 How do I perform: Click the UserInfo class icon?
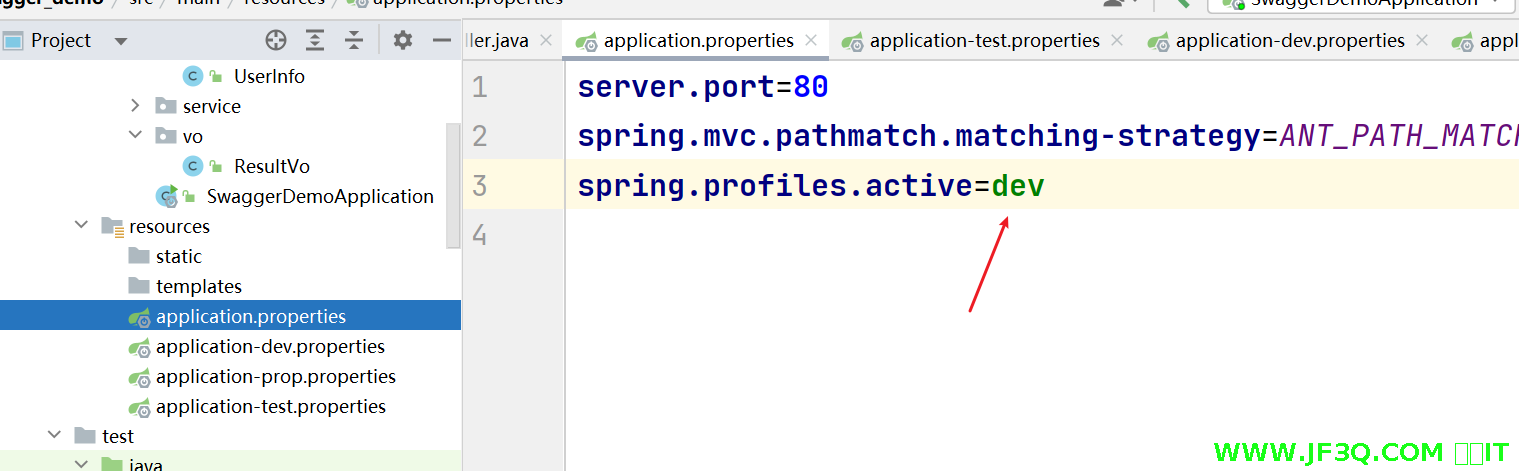click(x=192, y=76)
